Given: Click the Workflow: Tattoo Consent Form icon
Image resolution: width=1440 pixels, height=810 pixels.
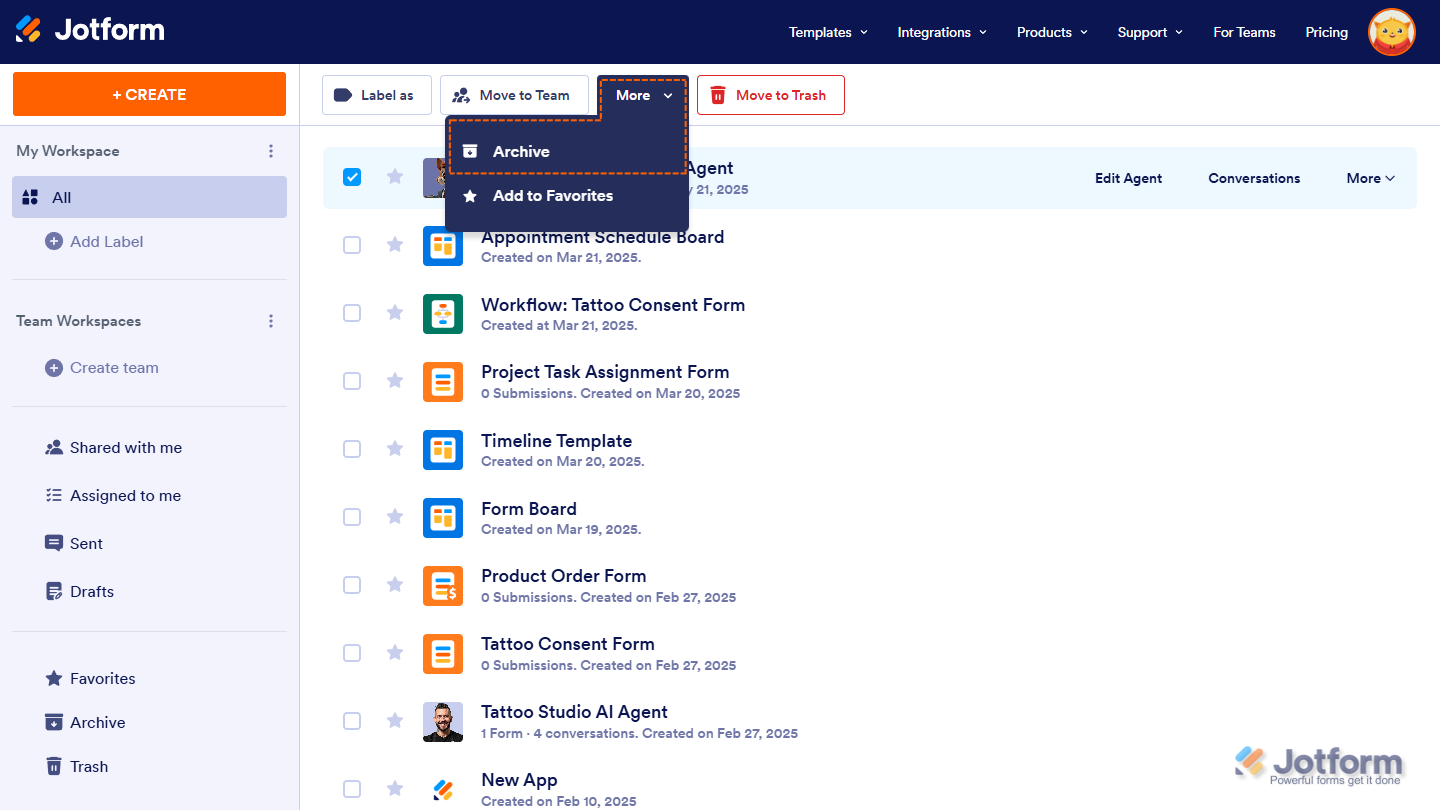Looking at the screenshot, I should pos(443,313).
